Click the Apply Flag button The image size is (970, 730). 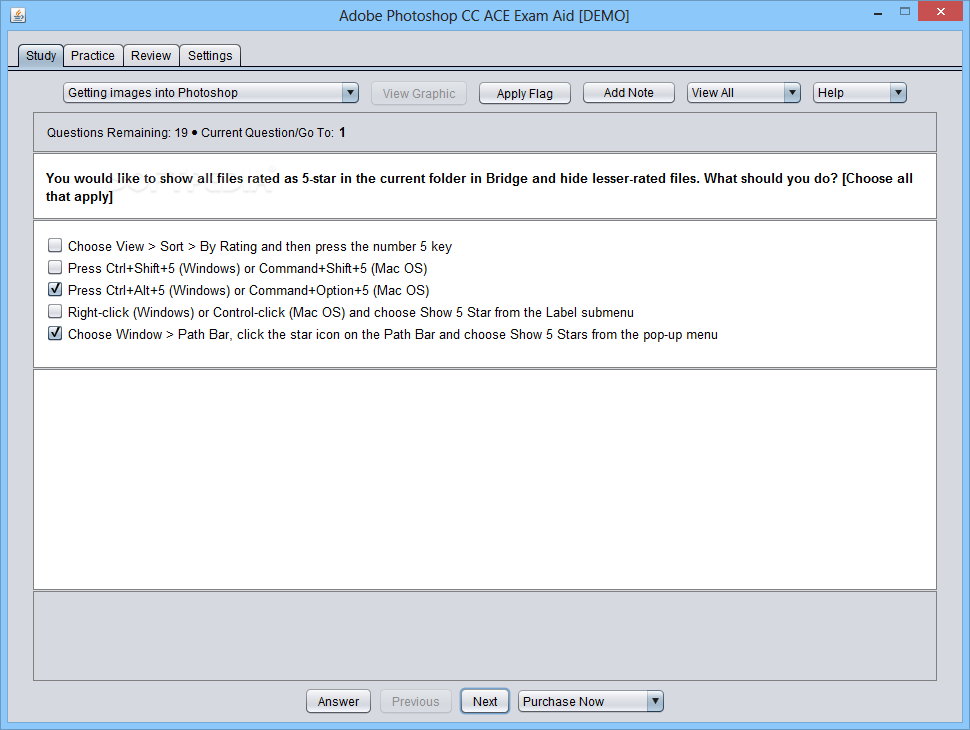point(525,93)
